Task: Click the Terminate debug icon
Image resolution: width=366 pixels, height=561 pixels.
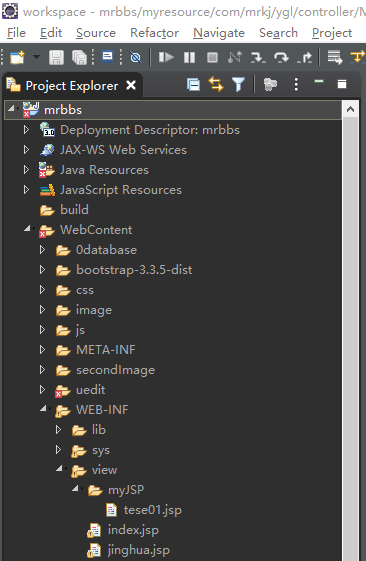Action: (212, 57)
